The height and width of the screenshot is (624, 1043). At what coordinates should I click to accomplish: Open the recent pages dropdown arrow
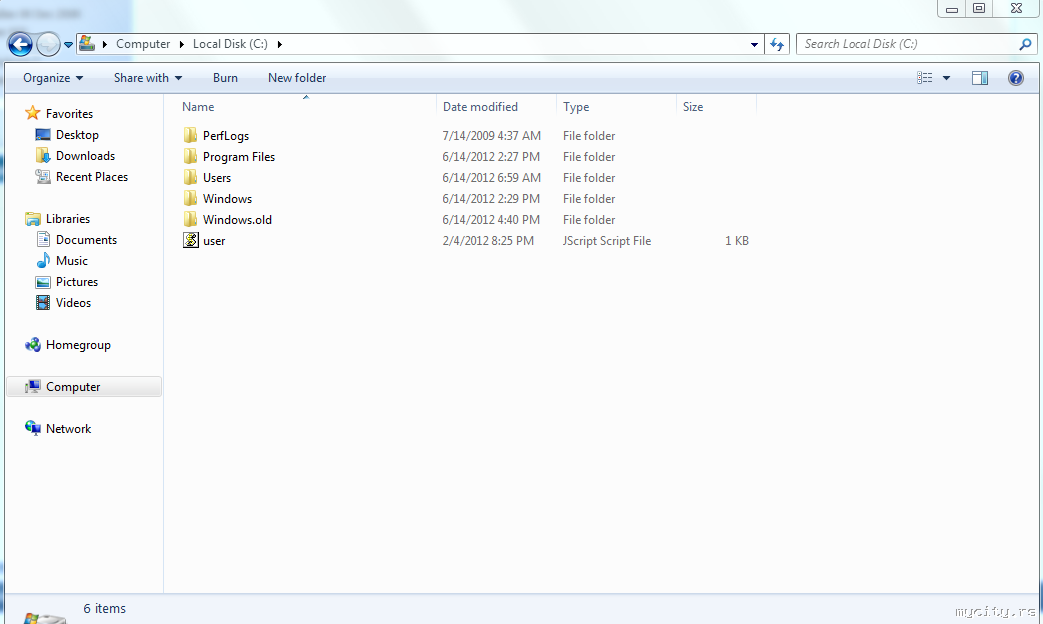pos(68,45)
